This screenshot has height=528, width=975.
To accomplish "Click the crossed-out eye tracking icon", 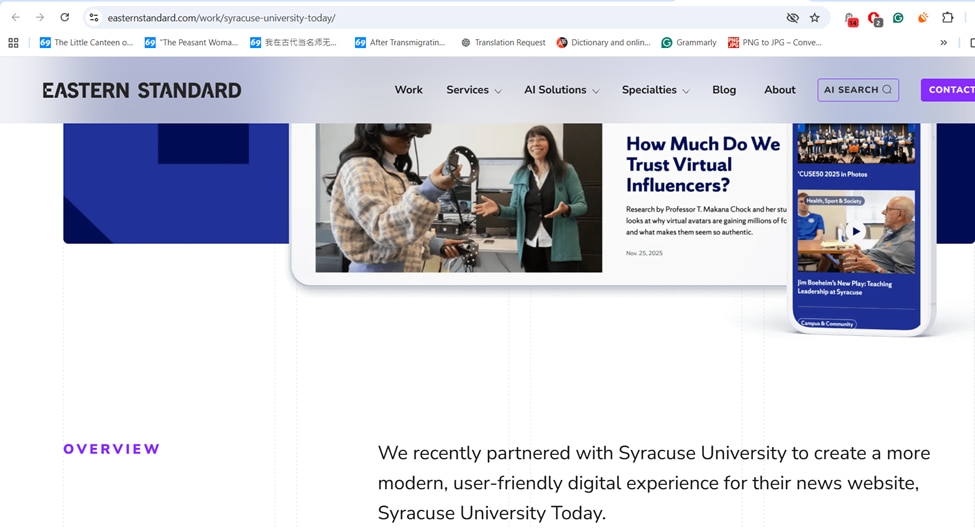I will pos(792,17).
